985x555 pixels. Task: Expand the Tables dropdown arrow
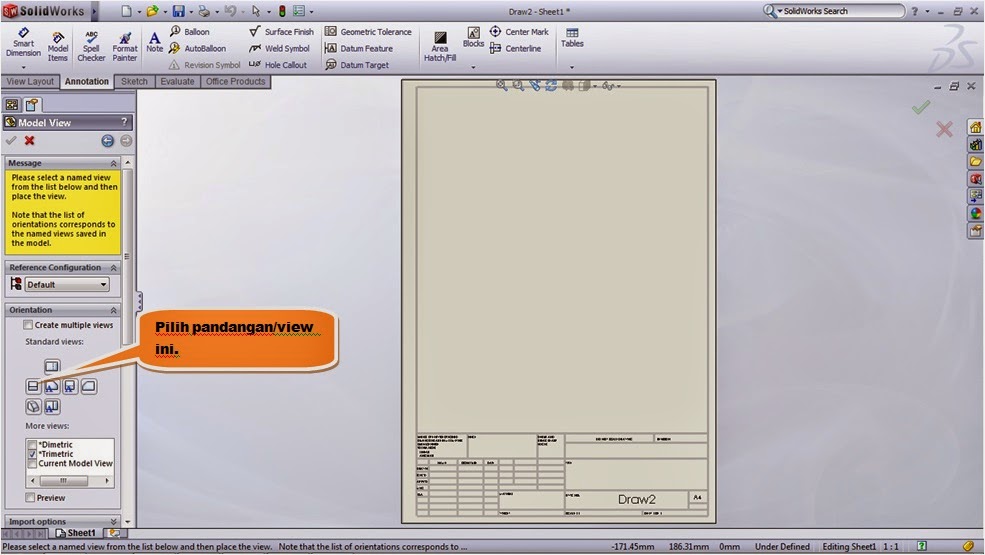click(x=572, y=67)
